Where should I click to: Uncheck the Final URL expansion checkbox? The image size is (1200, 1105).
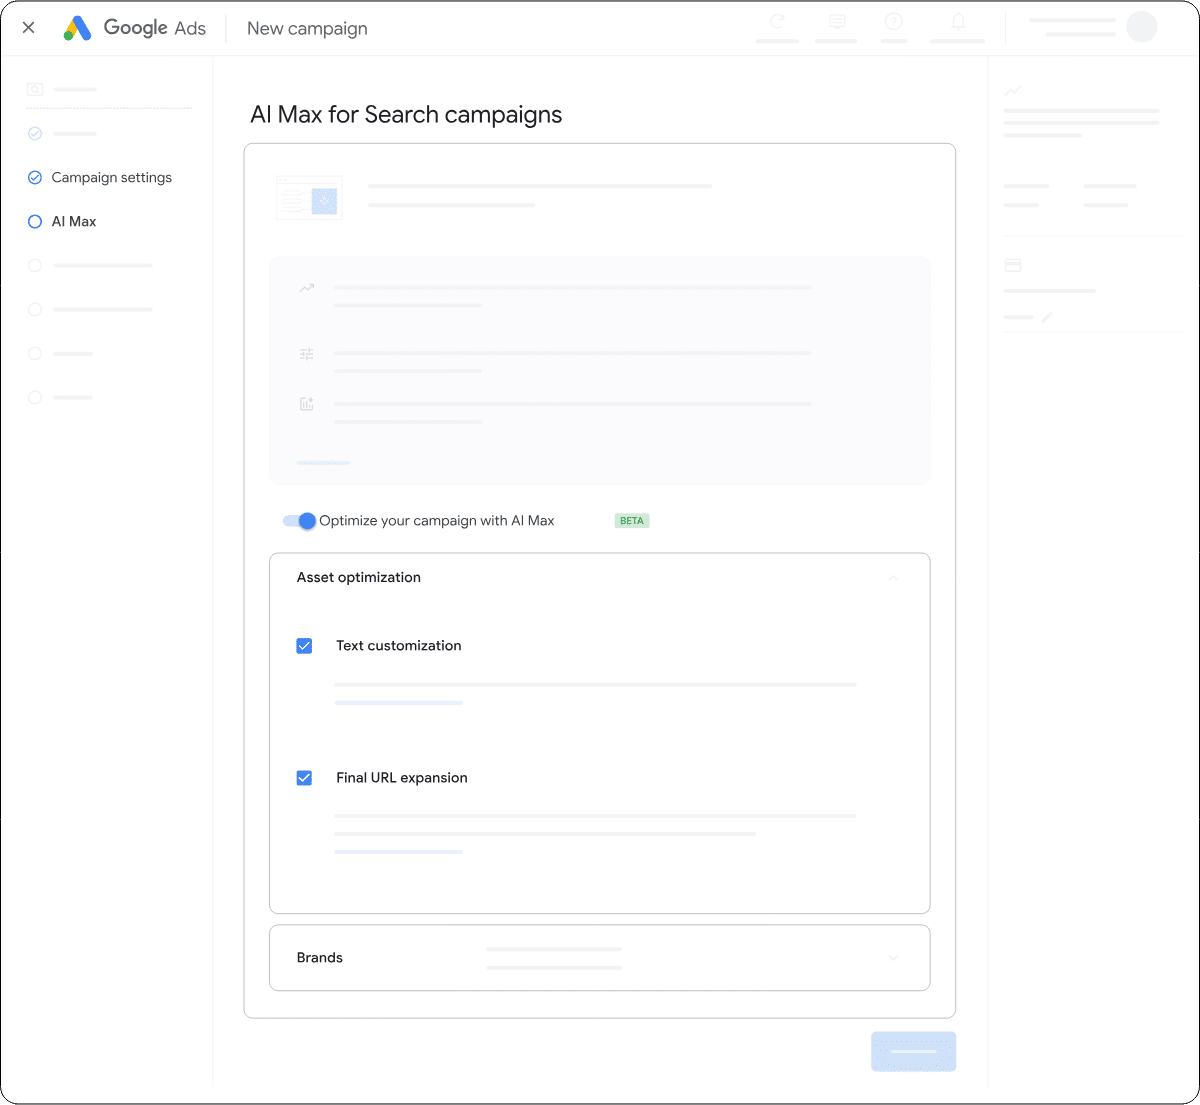click(305, 778)
